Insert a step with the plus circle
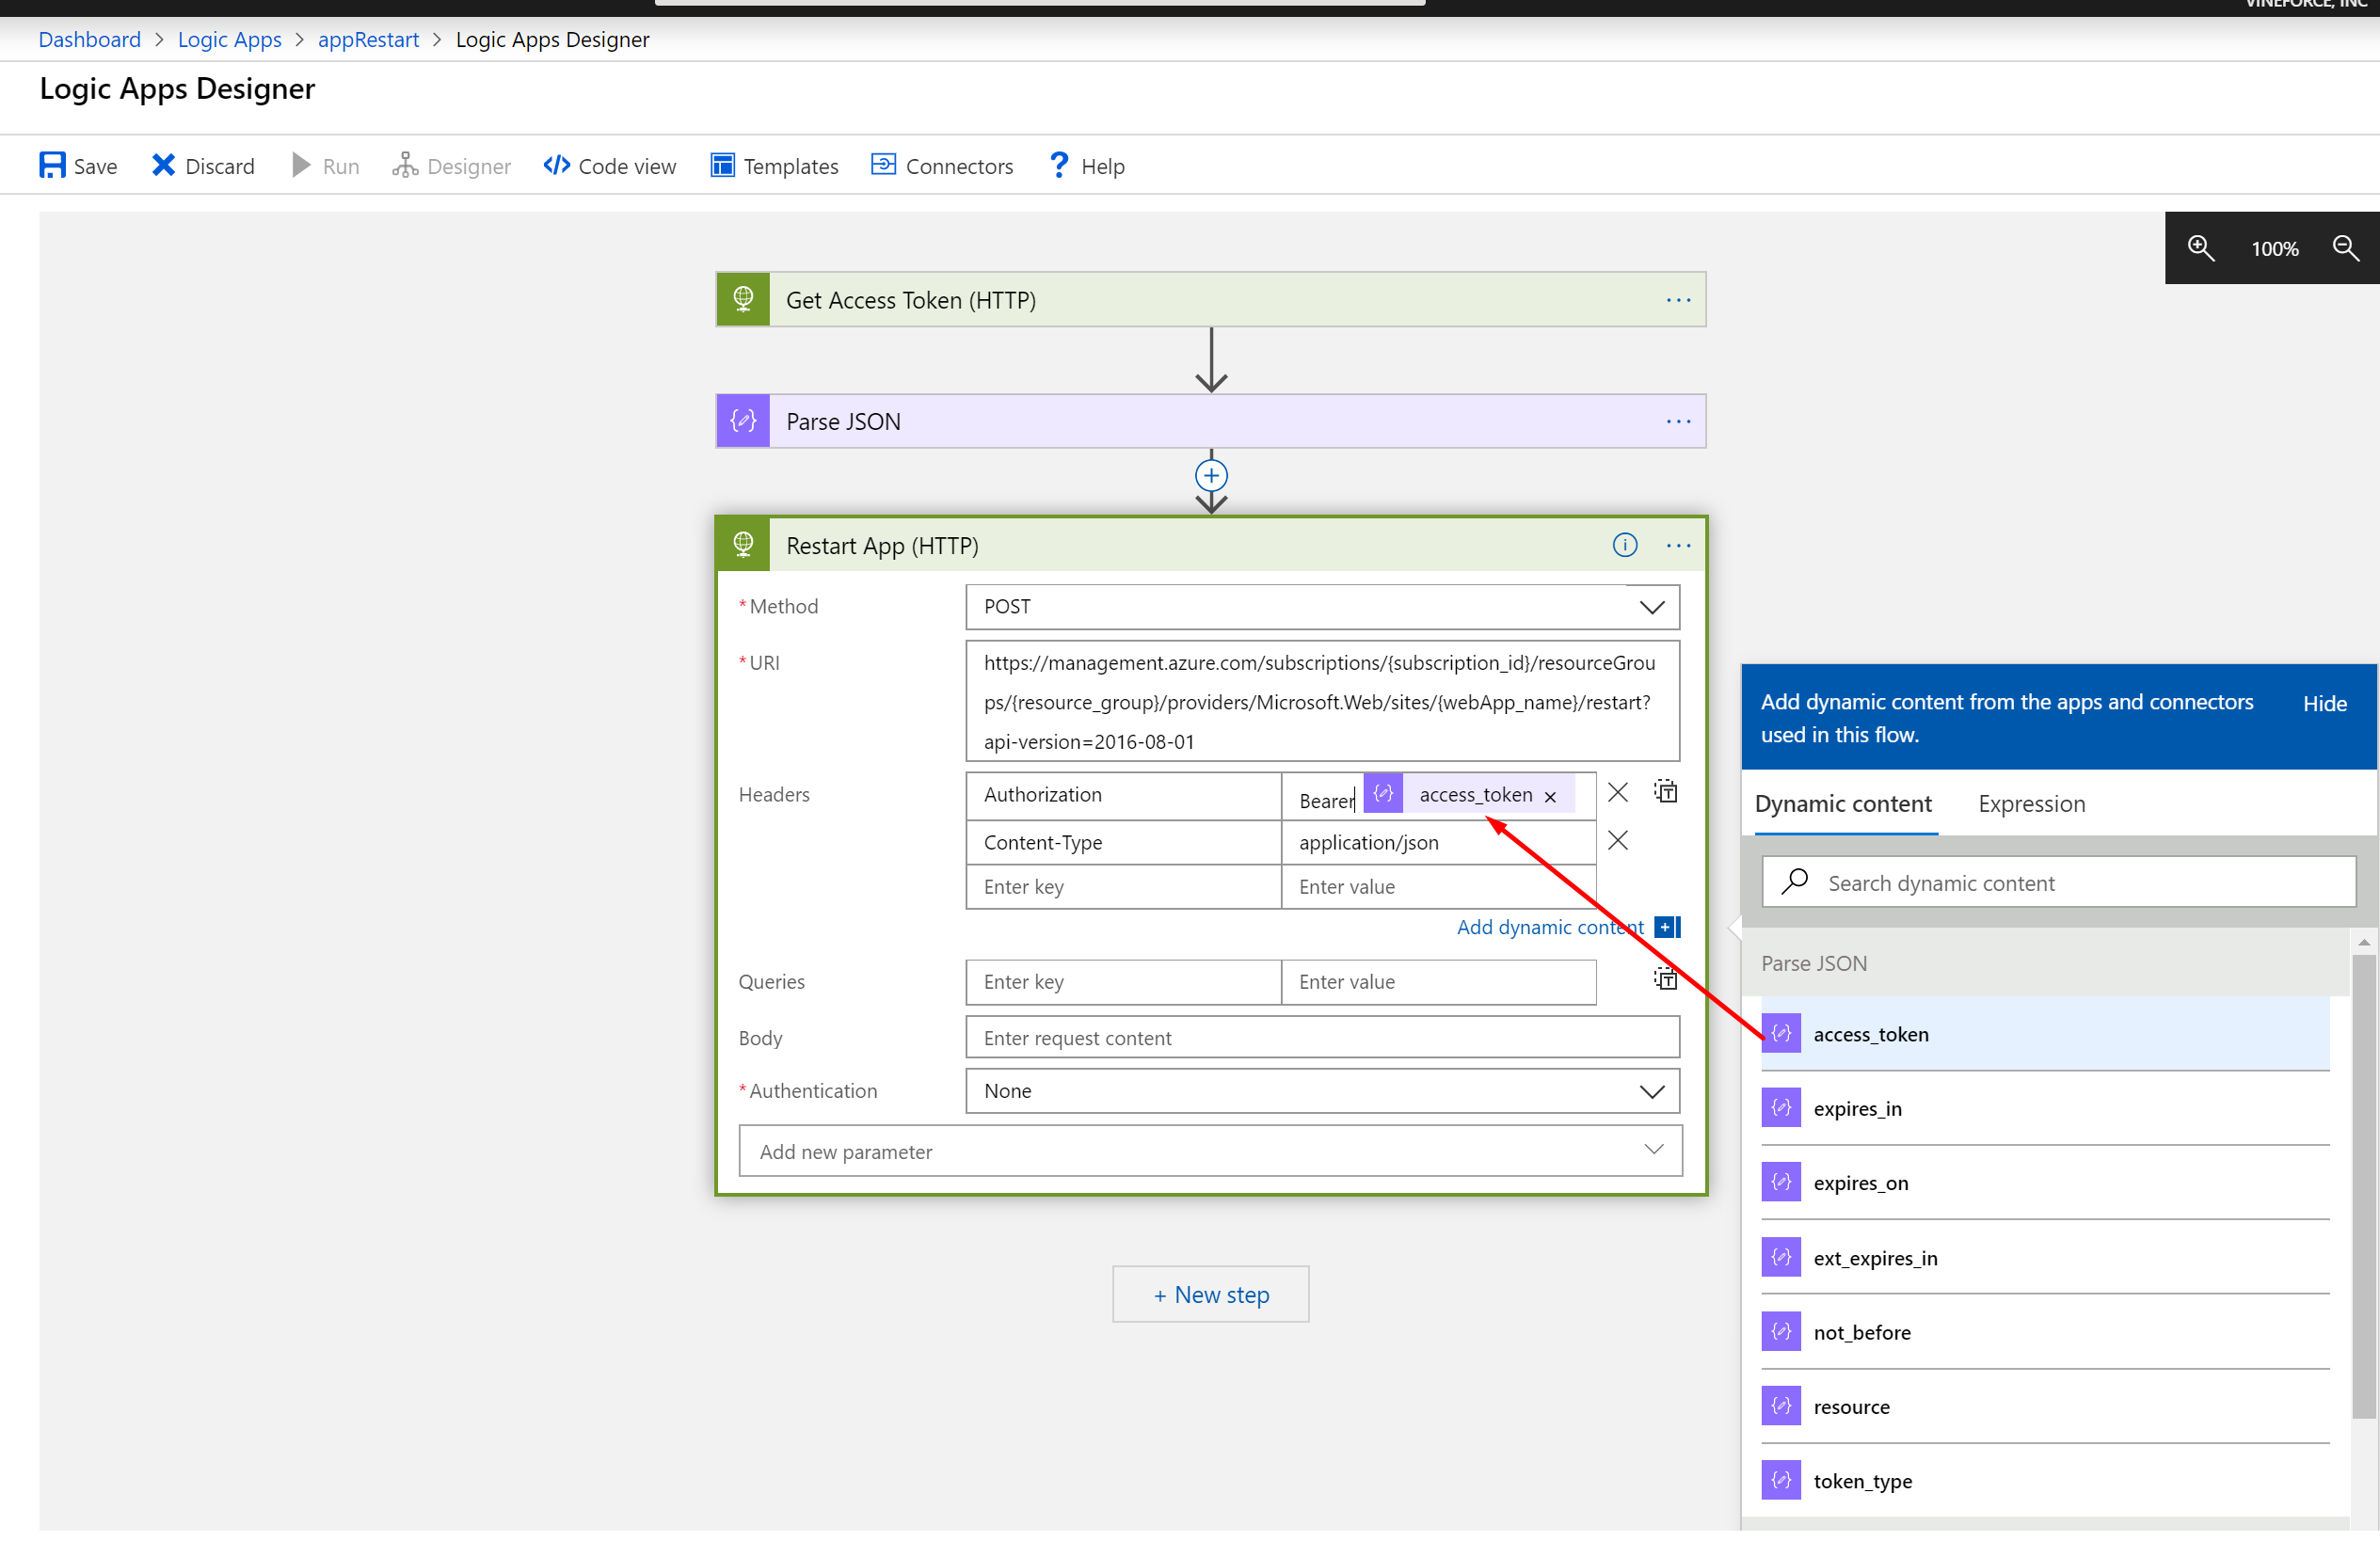The height and width of the screenshot is (1541, 2380). 1211,475
